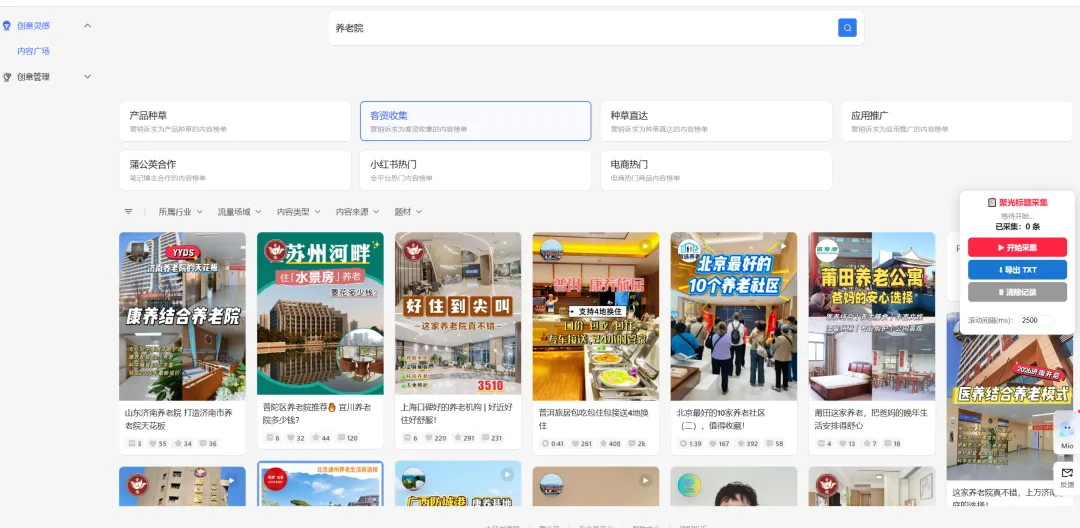Click the 已采集: 0 条 counter text
The height and width of the screenshot is (528, 1080).
click(x=1017, y=226)
